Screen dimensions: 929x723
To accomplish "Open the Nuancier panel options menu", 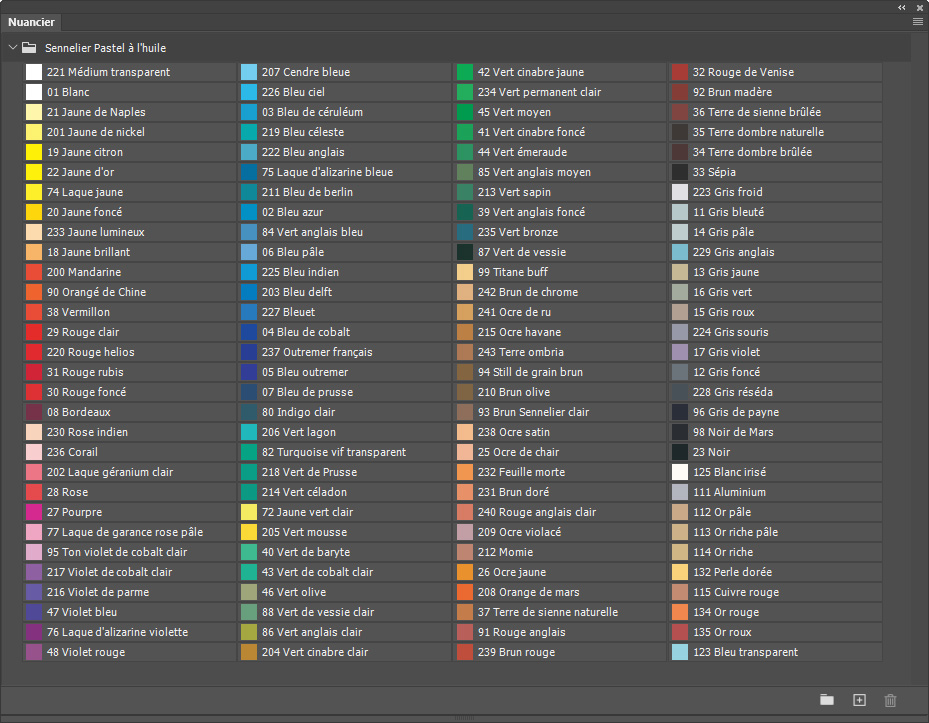I will click(x=918, y=22).
